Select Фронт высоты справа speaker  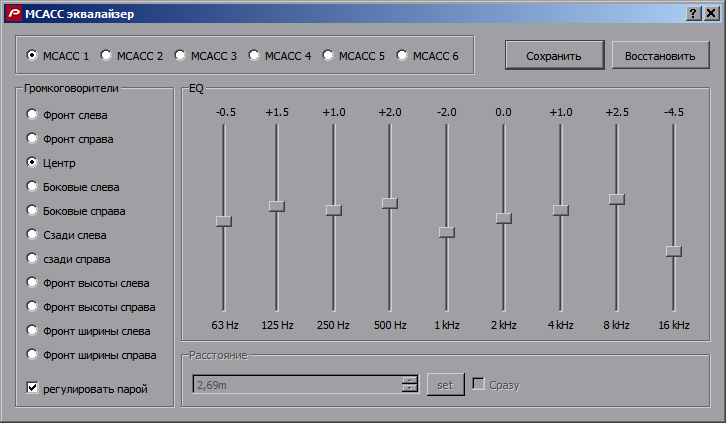click(x=91, y=307)
